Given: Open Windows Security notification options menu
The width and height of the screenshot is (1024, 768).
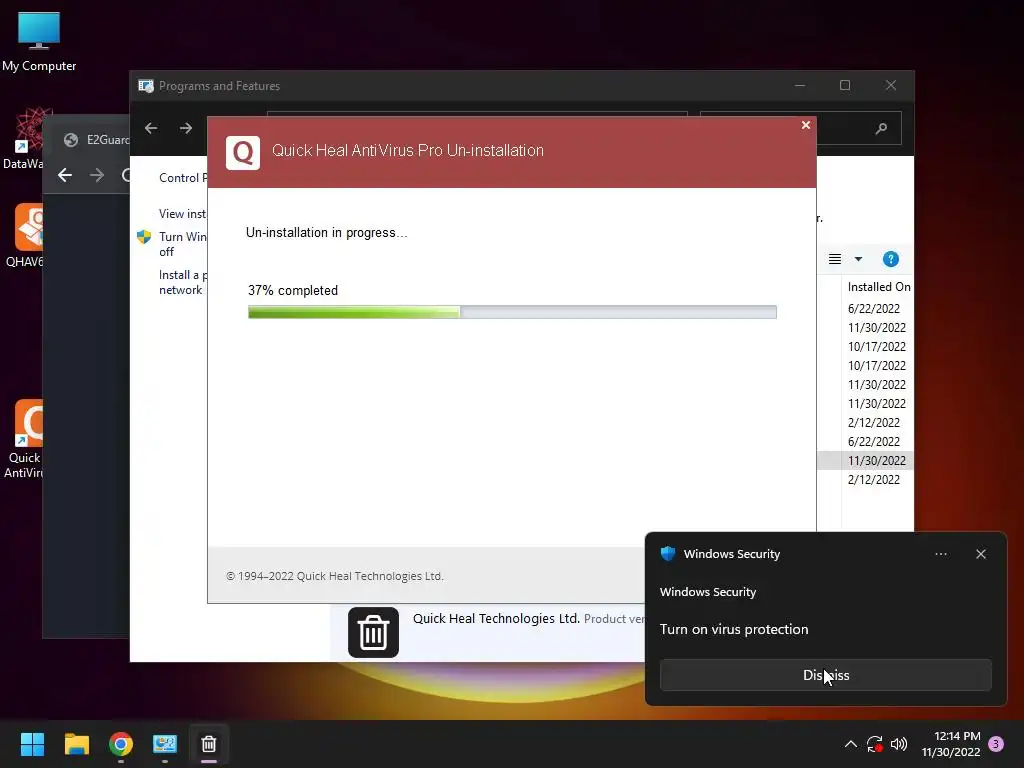Looking at the screenshot, I should click(x=940, y=554).
